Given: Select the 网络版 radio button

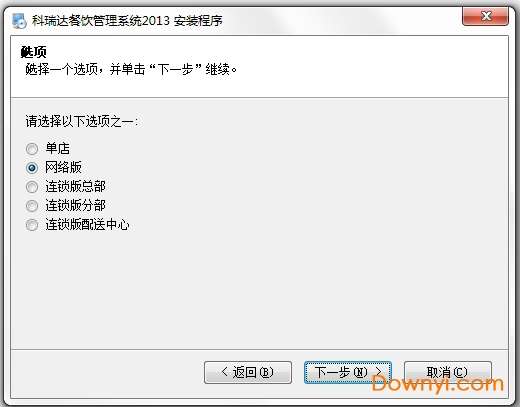Looking at the screenshot, I should tap(32, 168).
